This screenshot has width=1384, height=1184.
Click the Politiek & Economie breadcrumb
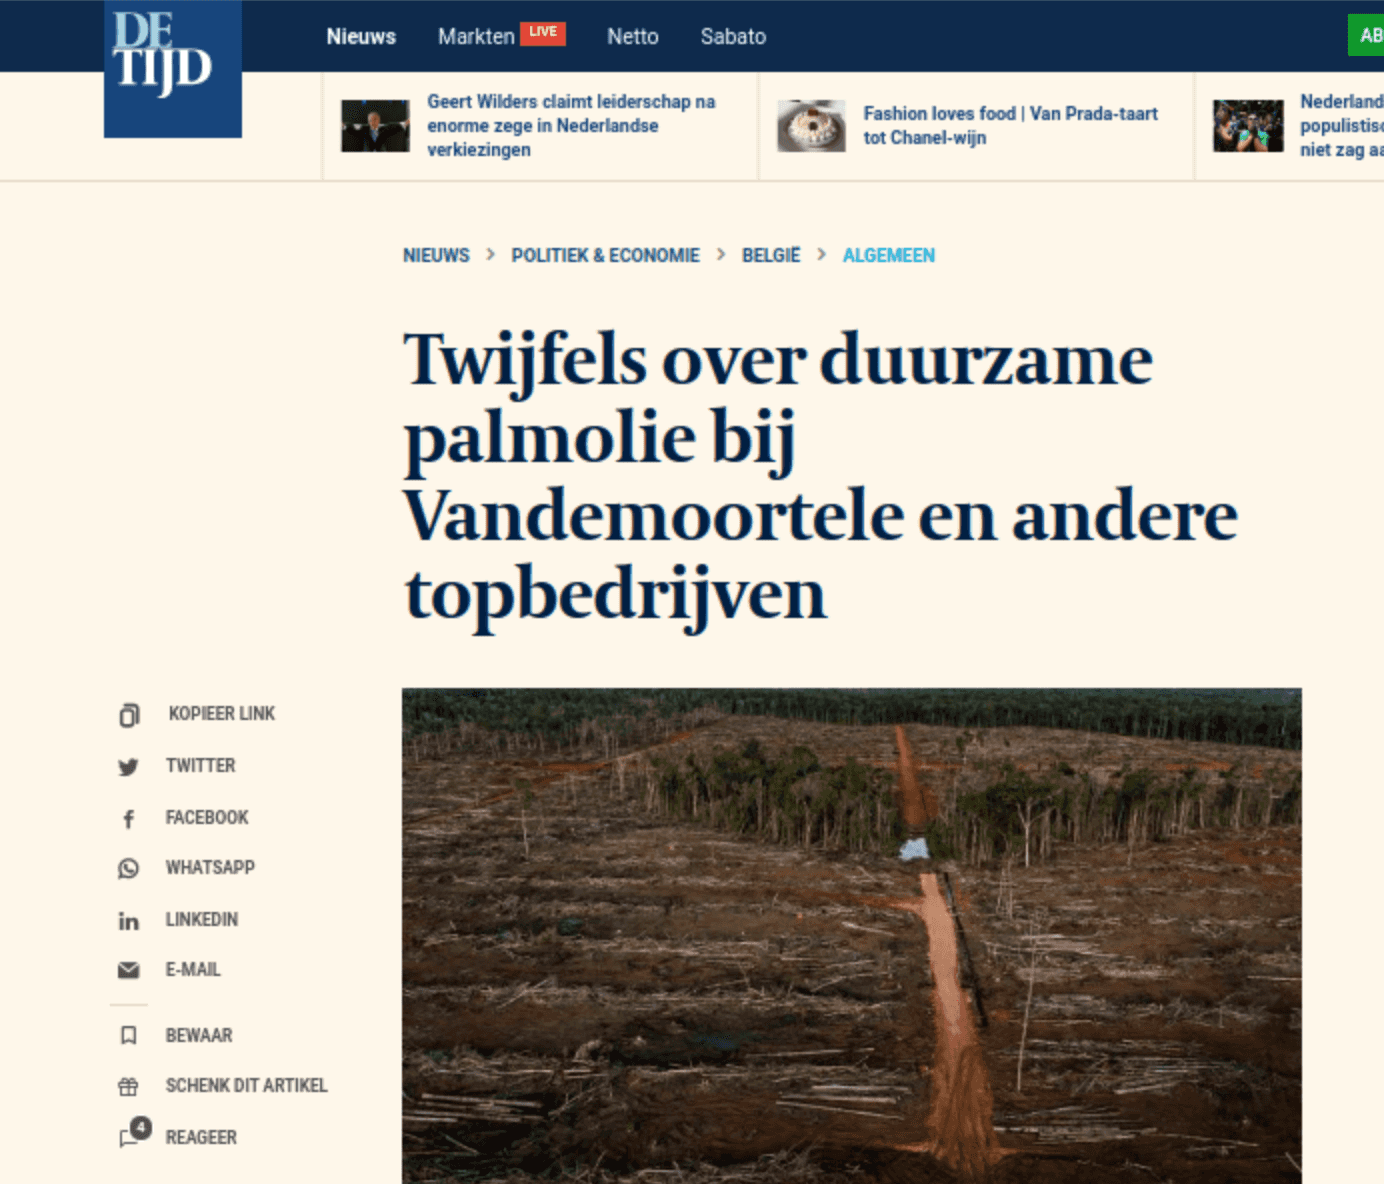coord(605,255)
